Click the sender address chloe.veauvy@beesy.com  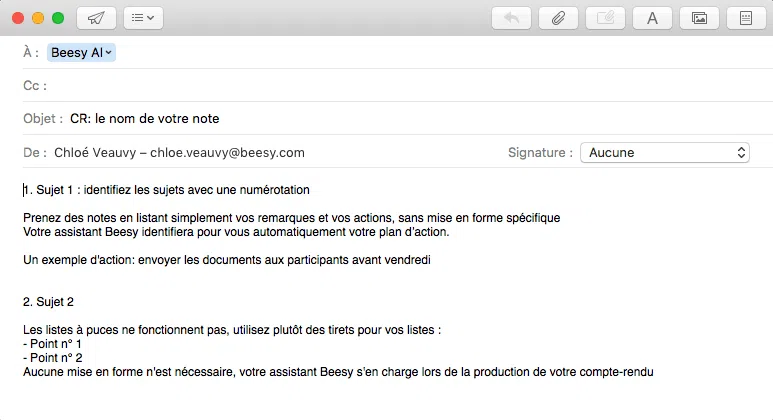227,153
